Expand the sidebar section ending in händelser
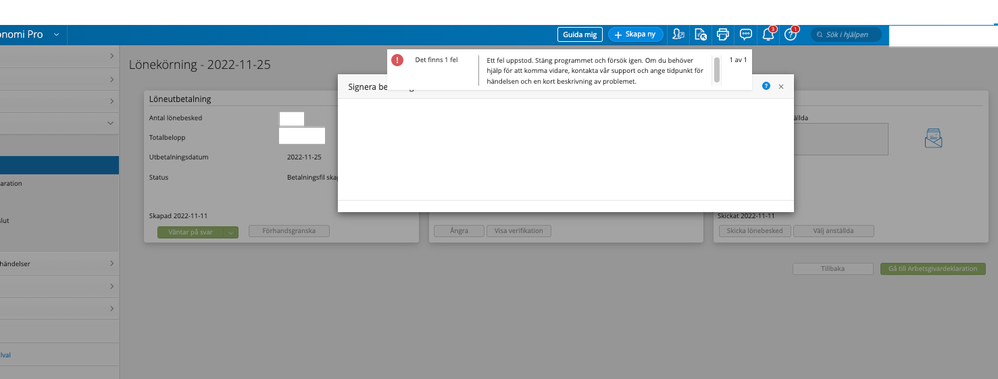The image size is (998, 379). 59,263
